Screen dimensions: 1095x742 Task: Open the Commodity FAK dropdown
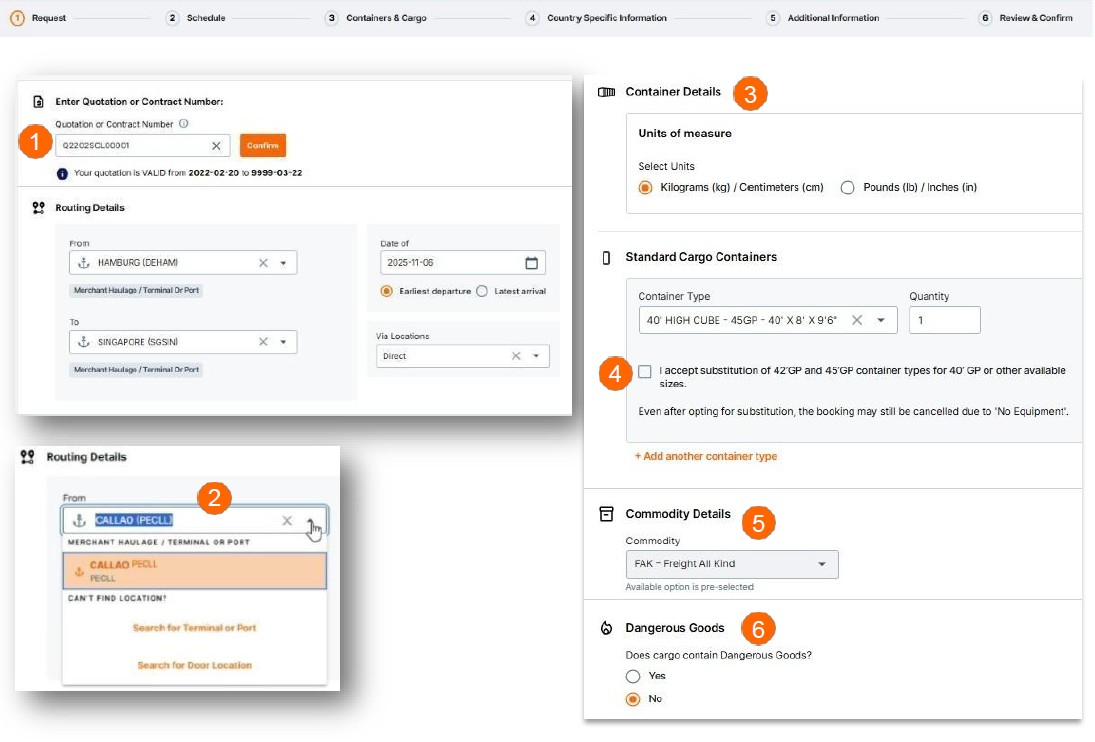coord(822,564)
